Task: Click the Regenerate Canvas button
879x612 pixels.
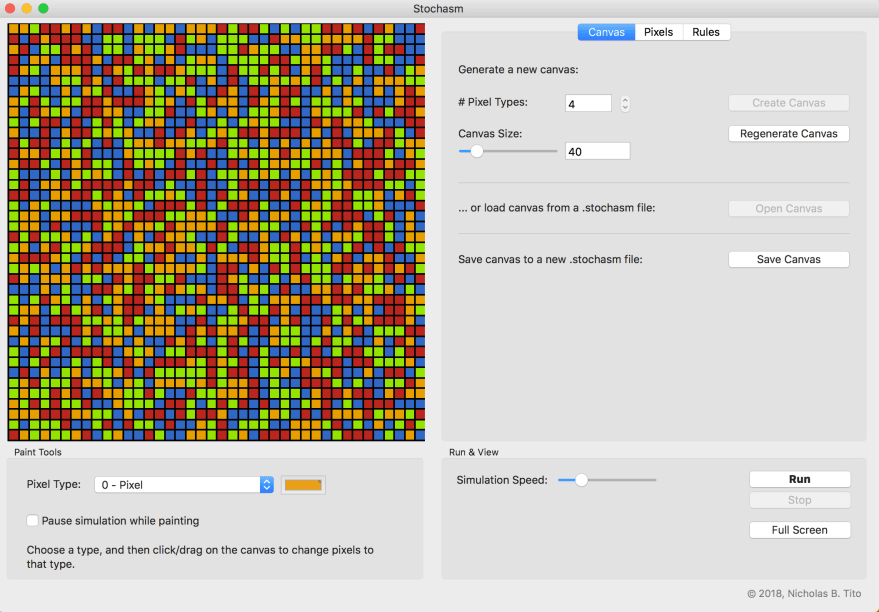Action: 788,134
